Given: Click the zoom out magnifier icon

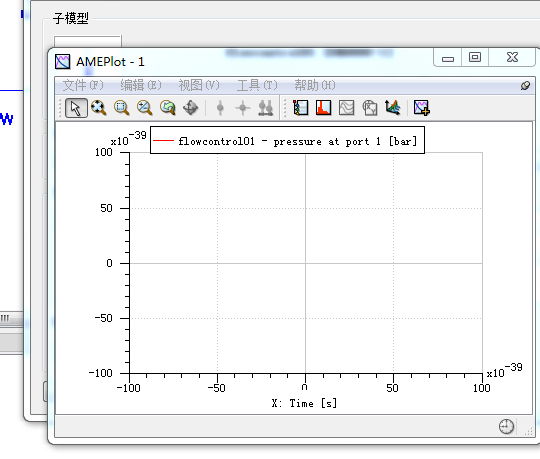Looking at the screenshot, I should coord(145,108).
